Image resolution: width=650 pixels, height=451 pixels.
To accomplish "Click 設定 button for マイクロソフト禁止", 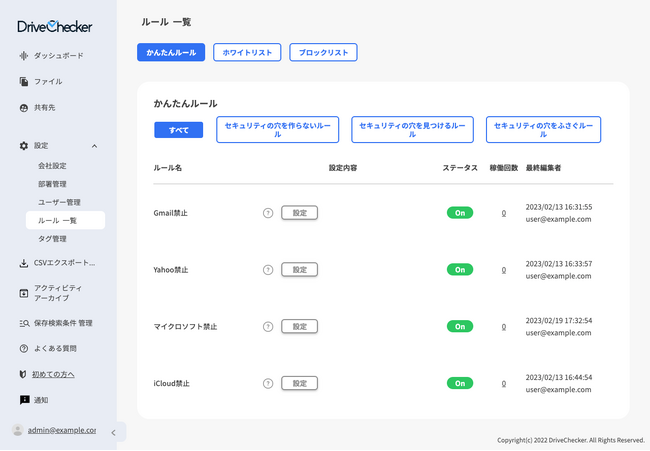I will pyautogui.click(x=299, y=326).
